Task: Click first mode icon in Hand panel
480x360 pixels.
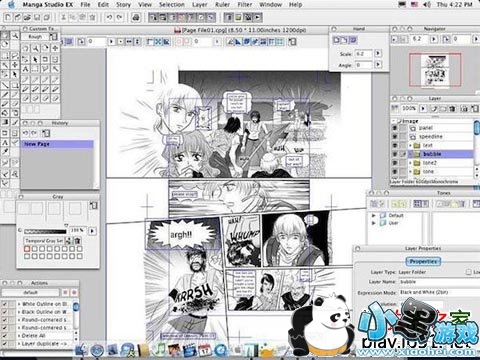Action: 336,40
